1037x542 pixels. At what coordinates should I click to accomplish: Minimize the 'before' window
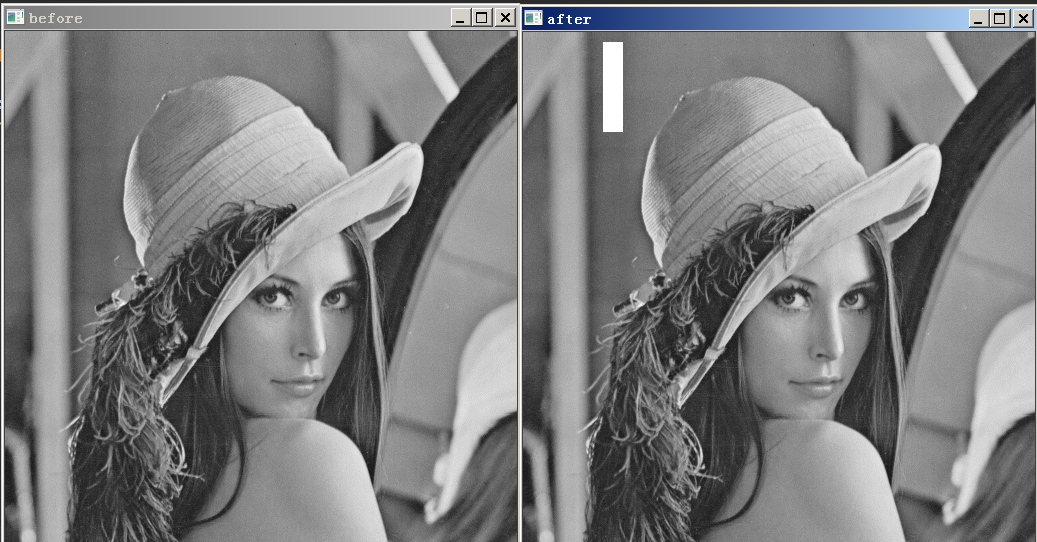[x=459, y=18]
